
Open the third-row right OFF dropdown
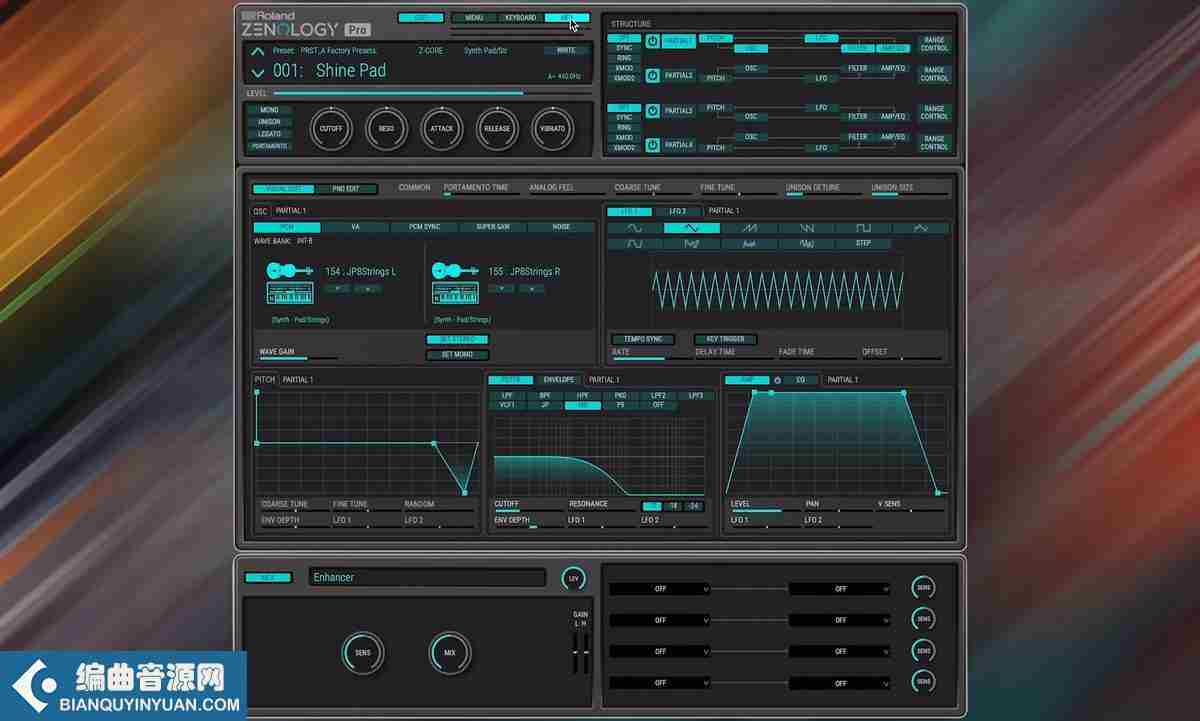click(x=840, y=651)
